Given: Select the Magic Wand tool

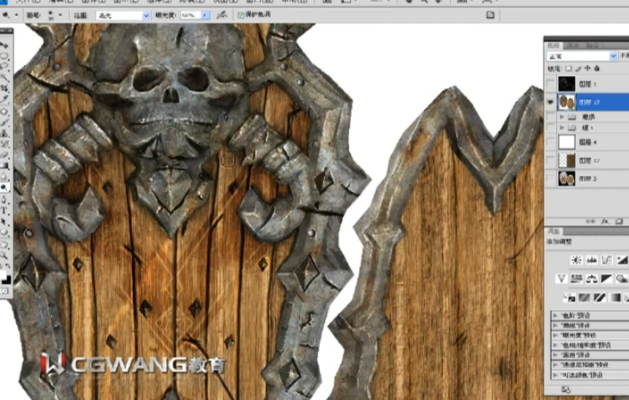Looking at the screenshot, I should [4, 77].
